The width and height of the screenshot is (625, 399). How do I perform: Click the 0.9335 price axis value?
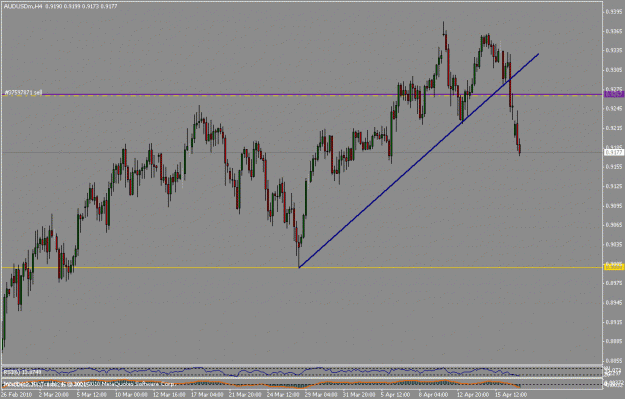tap(614, 51)
